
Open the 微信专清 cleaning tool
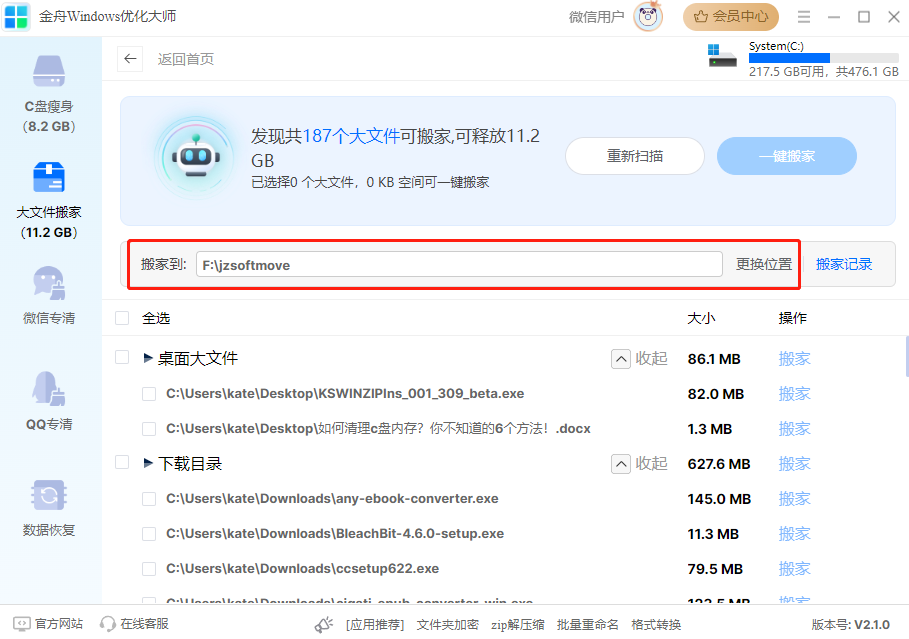point(49,284)
